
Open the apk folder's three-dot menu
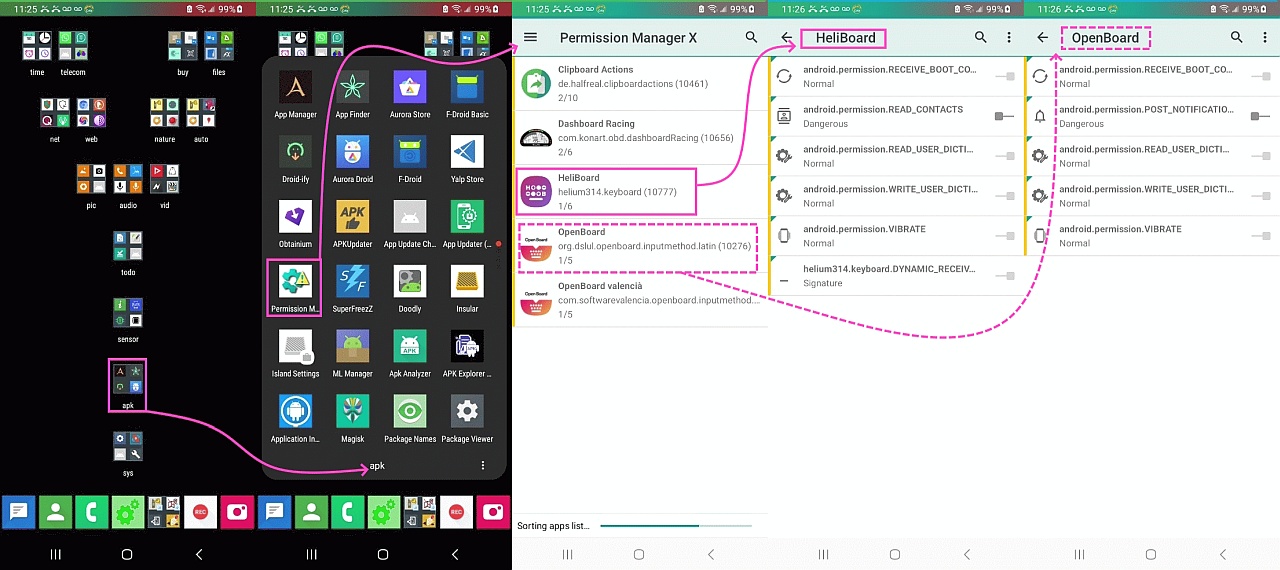[483, 466]
